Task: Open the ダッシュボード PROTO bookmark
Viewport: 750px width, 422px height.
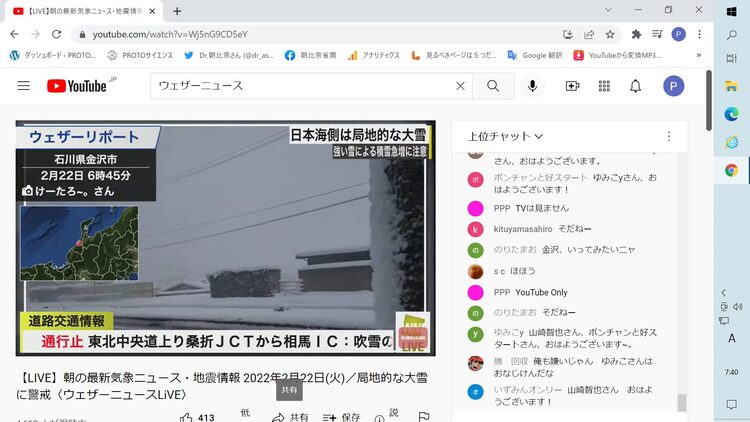Action: 53,55
